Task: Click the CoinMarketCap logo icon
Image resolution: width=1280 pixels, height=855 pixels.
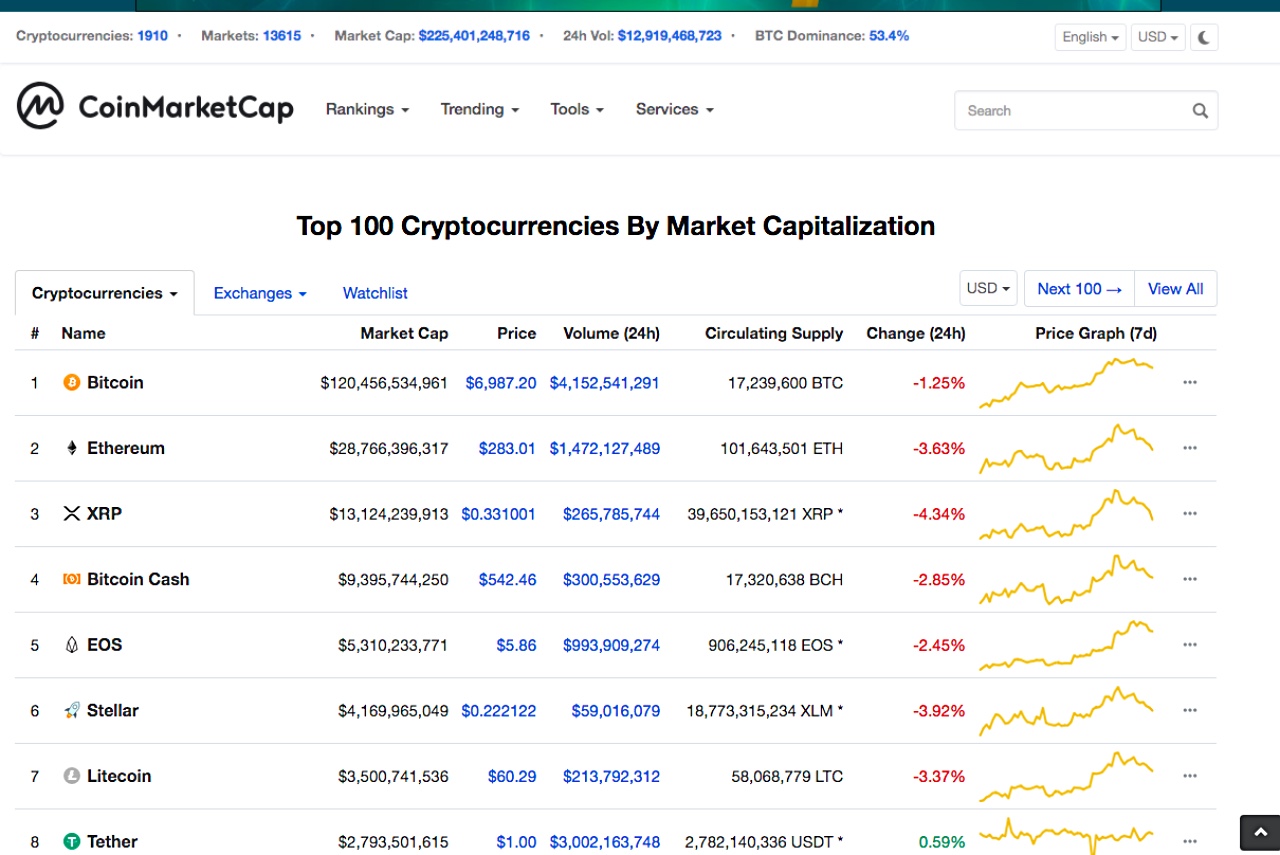Action: click(40, 106)
